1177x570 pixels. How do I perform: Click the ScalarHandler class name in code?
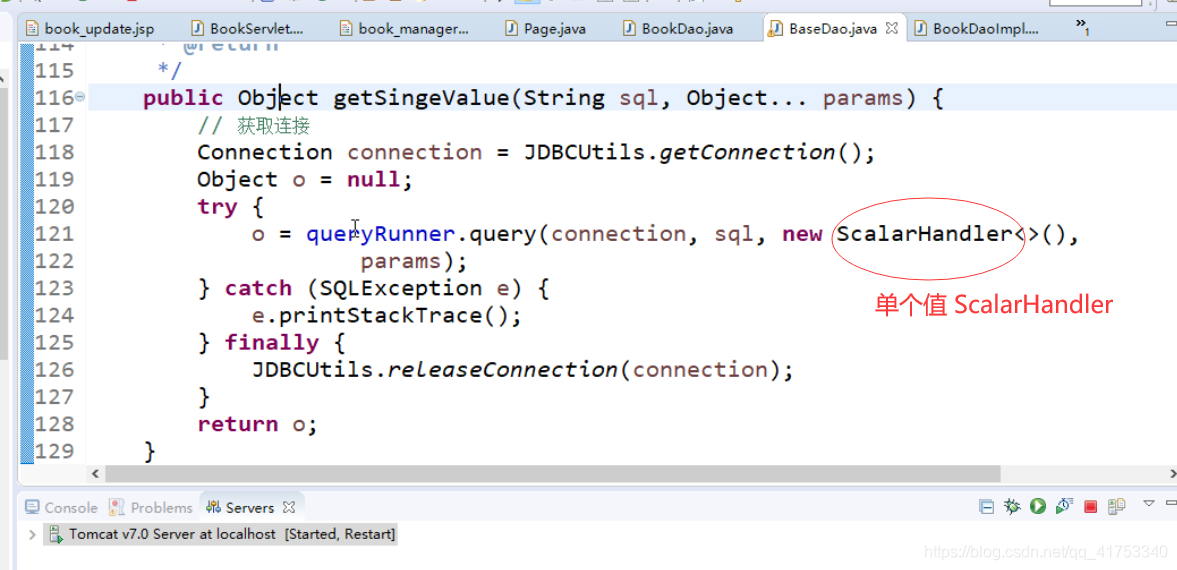[924, 234]
